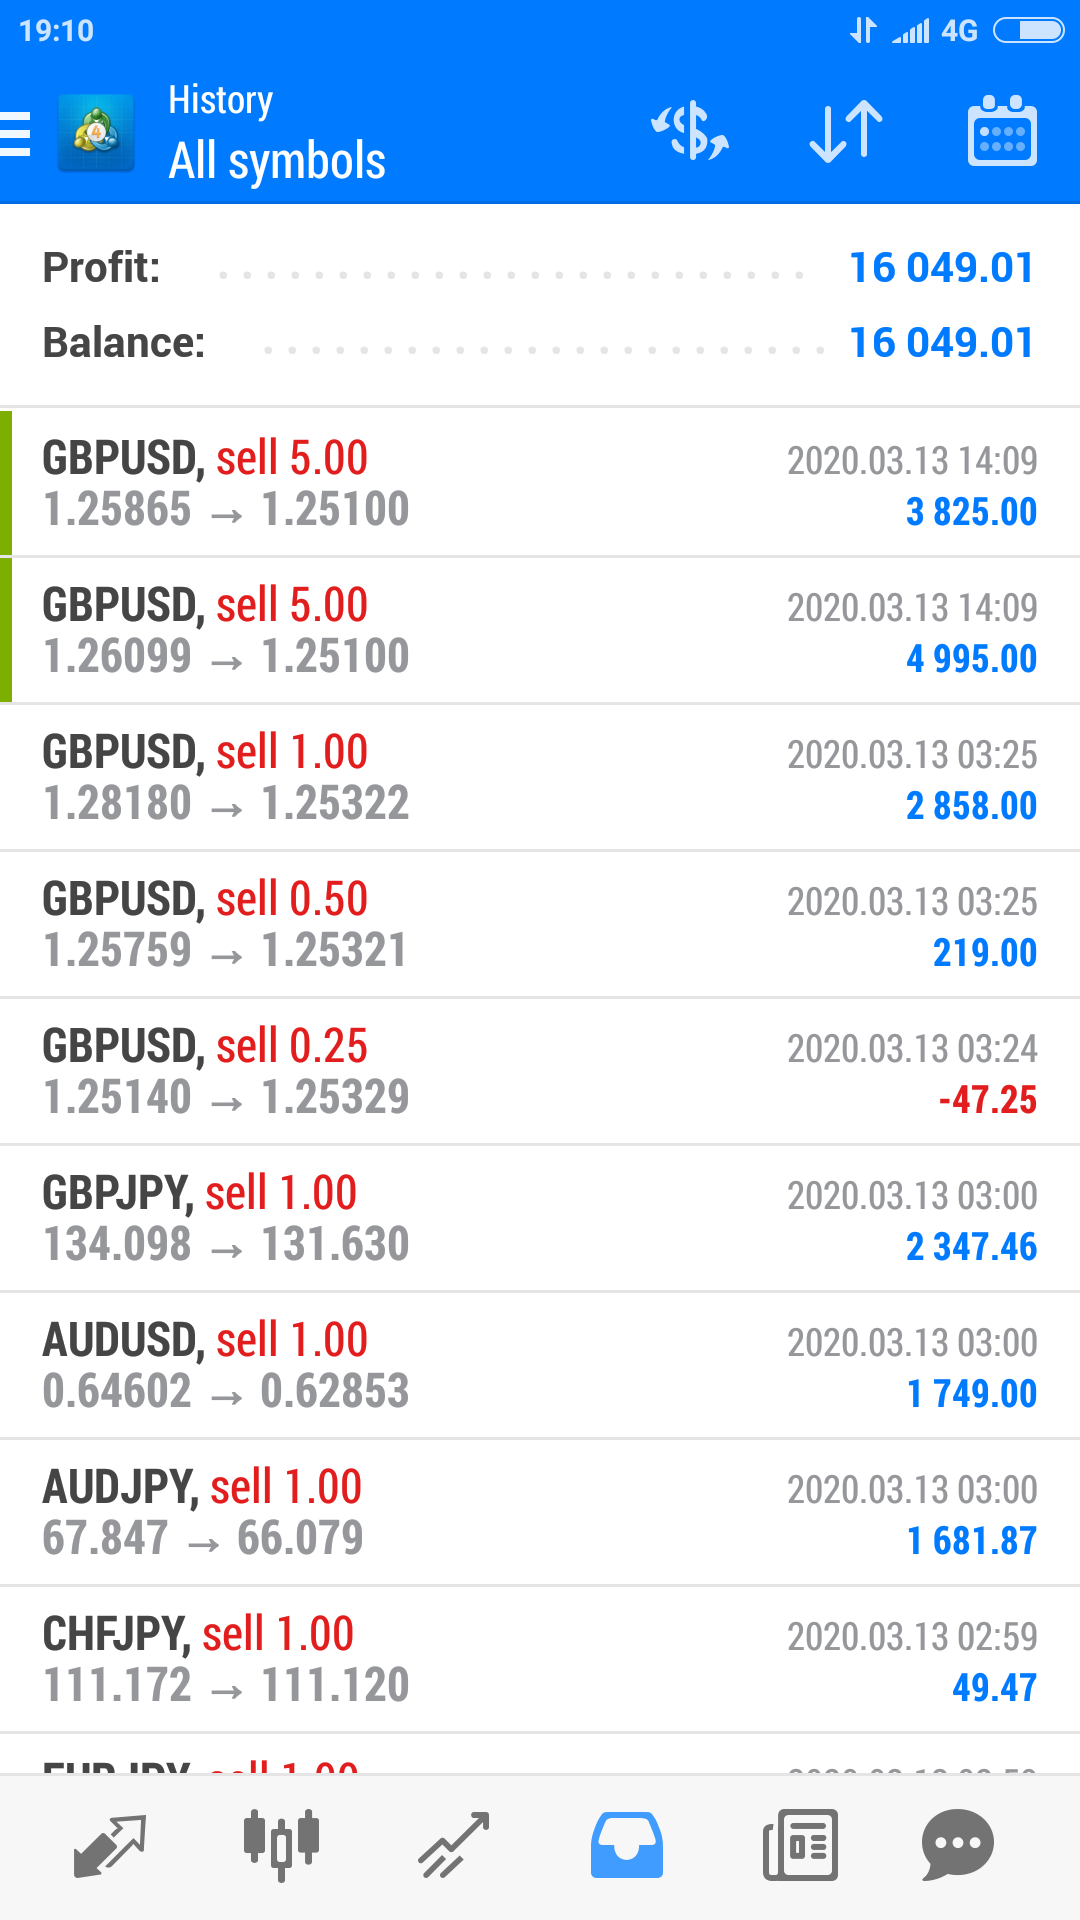The height and width of the screenshot is (1920, 1080).
Task: Open the Chart candlestick tab
Action: coord(281,1845)
